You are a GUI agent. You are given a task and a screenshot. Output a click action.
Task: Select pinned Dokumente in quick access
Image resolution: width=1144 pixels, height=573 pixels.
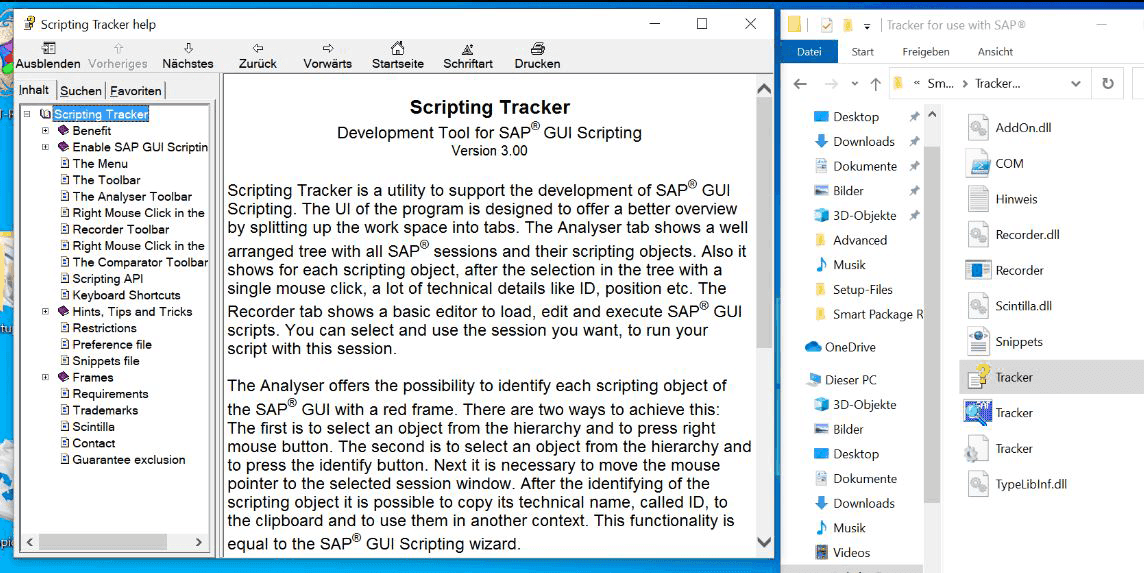coord(865,166)
